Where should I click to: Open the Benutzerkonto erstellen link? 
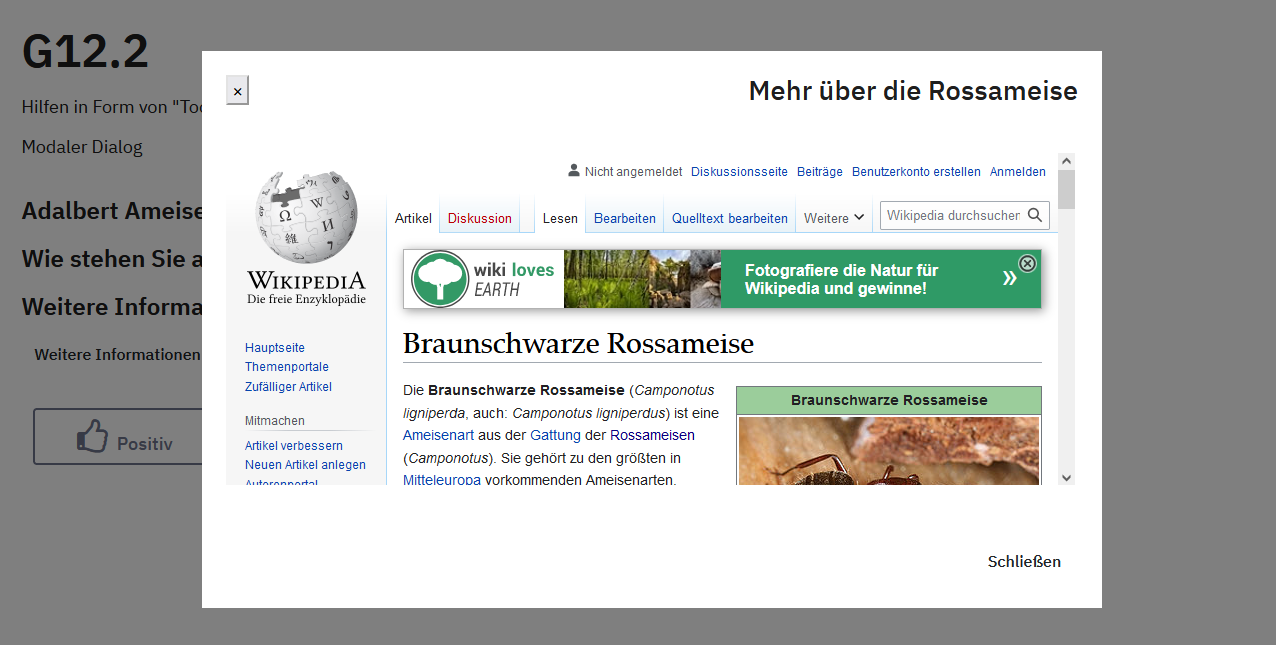click(x=916, y=172)
